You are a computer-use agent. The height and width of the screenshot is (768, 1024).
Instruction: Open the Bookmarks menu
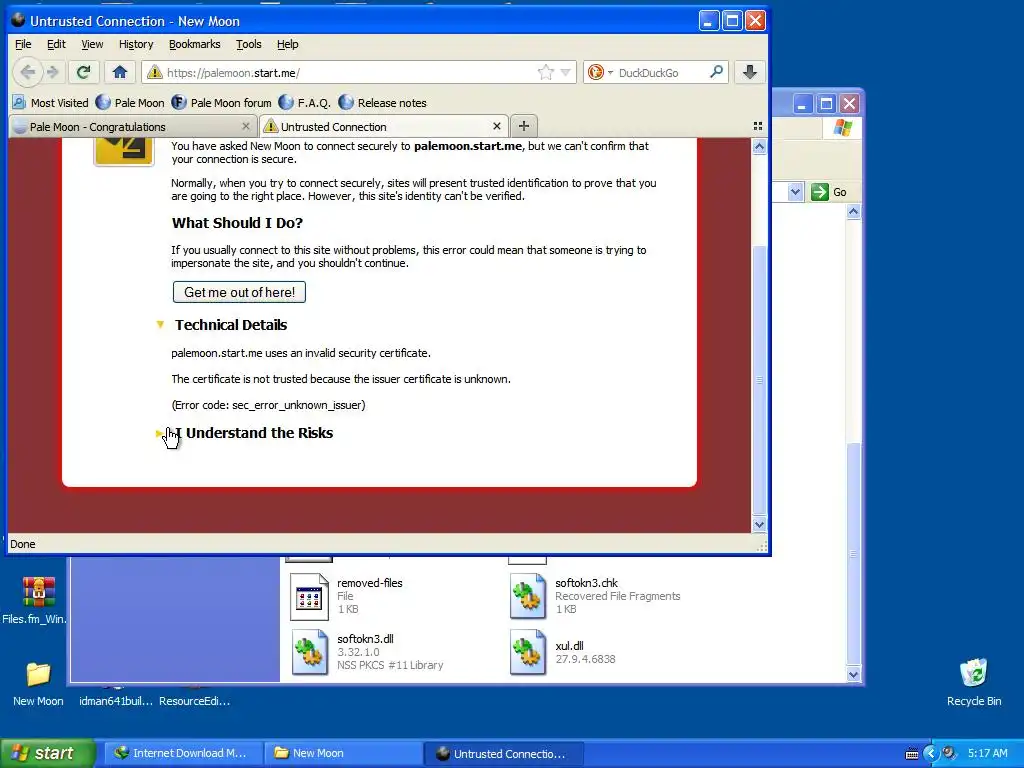point(195,44)
